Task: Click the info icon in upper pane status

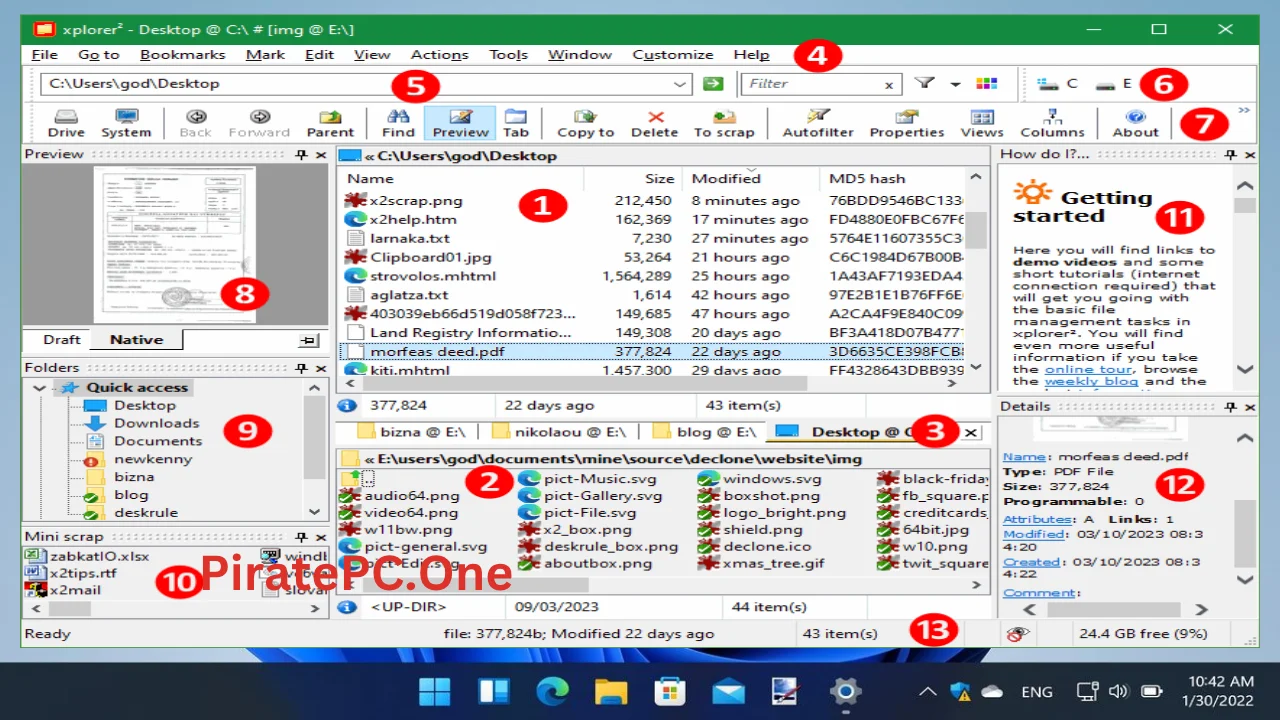Action: (347, 405)
